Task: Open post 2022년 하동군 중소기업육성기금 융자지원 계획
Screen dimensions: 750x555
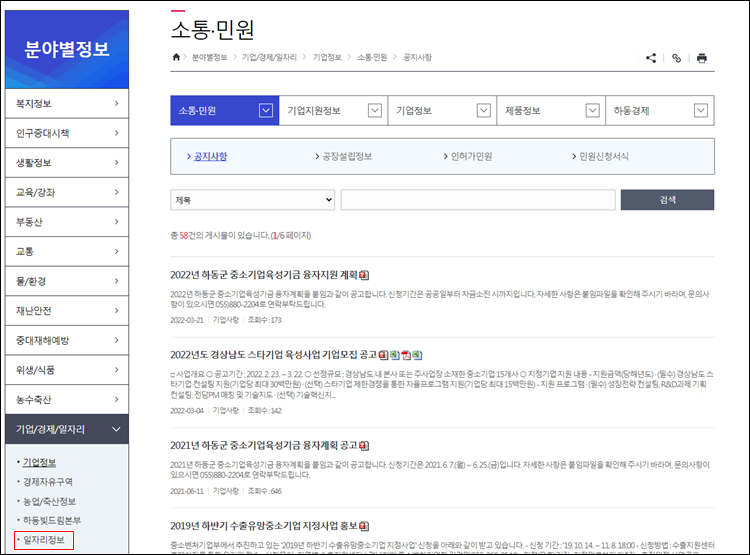Action: [264, 275]
